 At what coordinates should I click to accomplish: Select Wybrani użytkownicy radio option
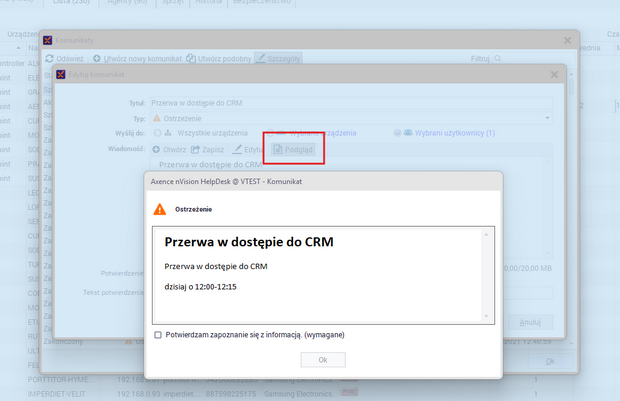[397, 133]
